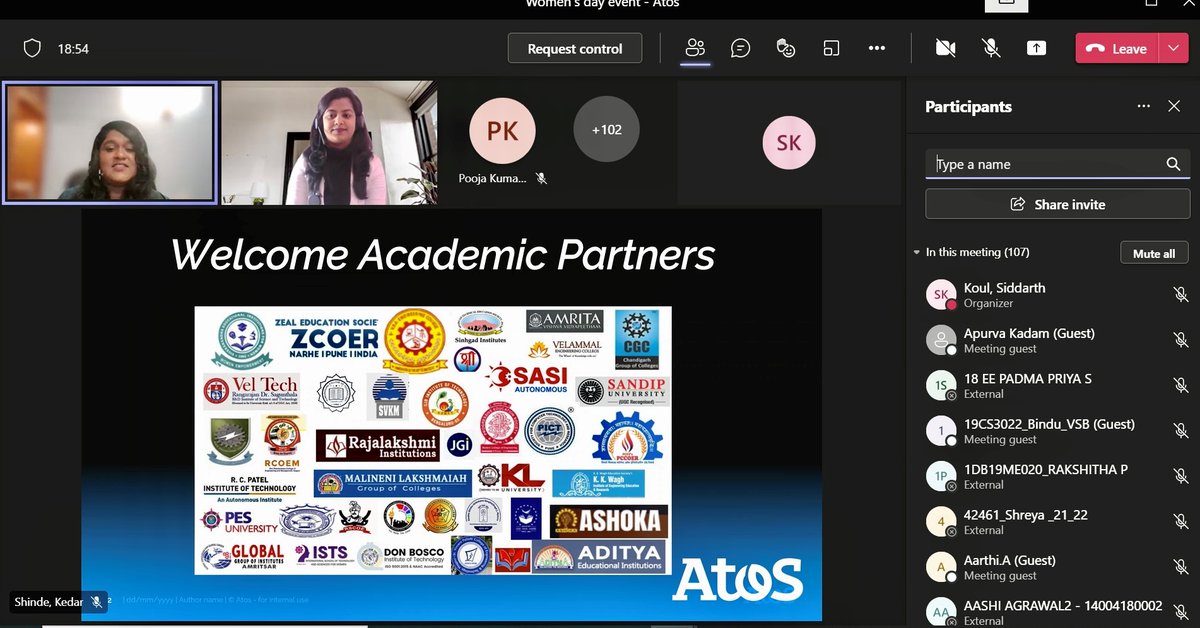This screenshot has width=1200, height=628.
Task: Click the shield security icon
Action: coord(32,48)
